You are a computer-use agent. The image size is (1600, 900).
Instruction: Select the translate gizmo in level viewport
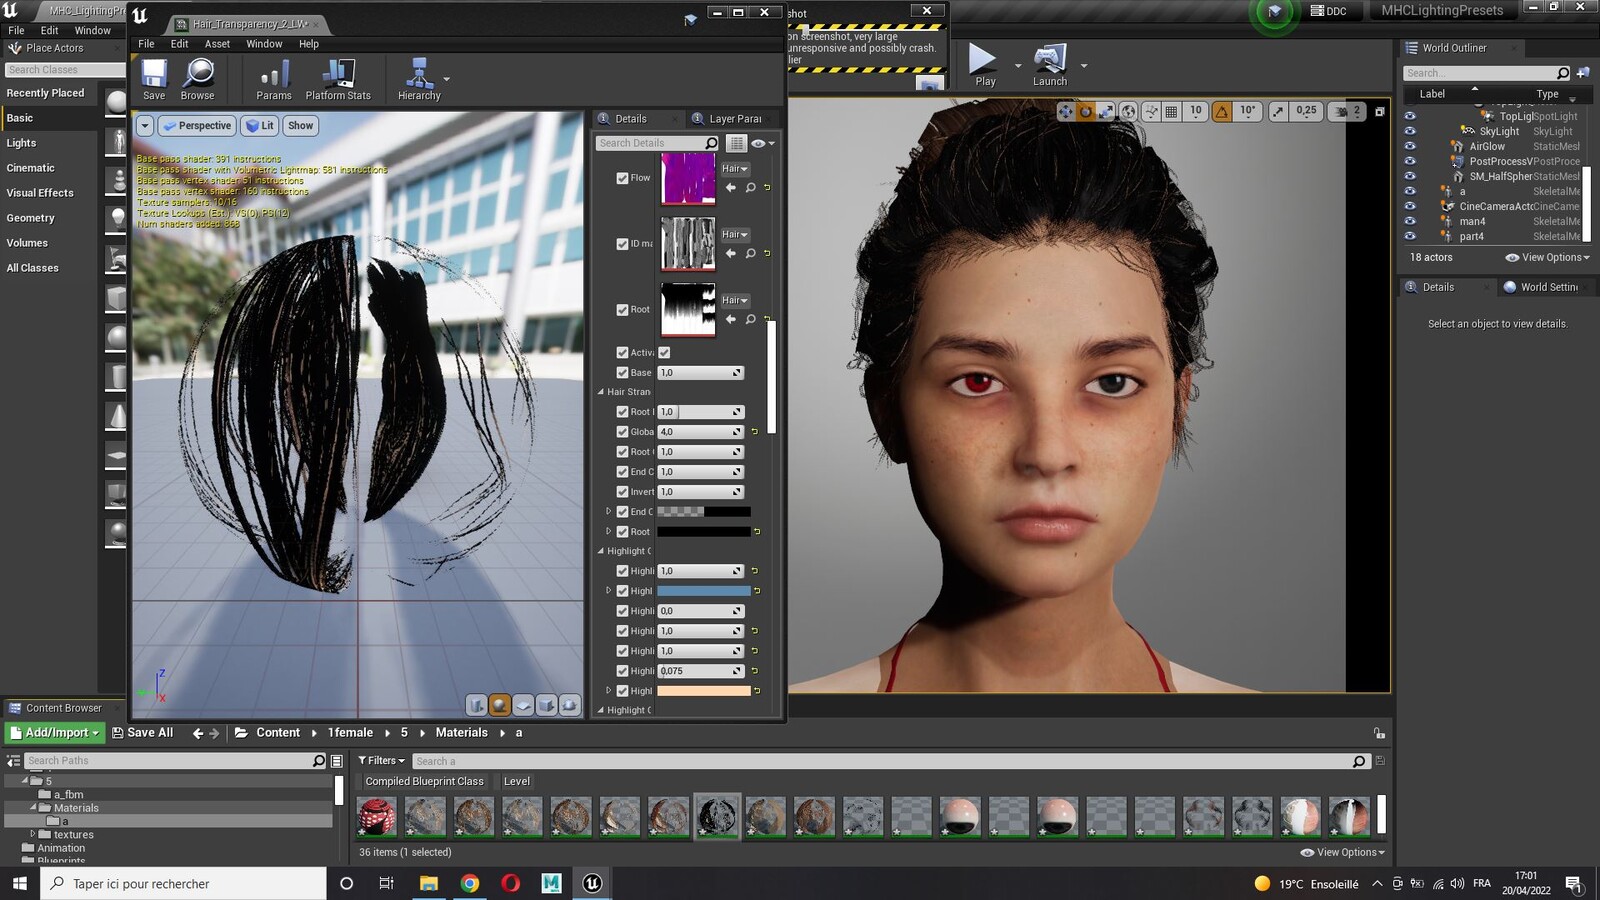pyautogui.click(x=1065, y=111)
